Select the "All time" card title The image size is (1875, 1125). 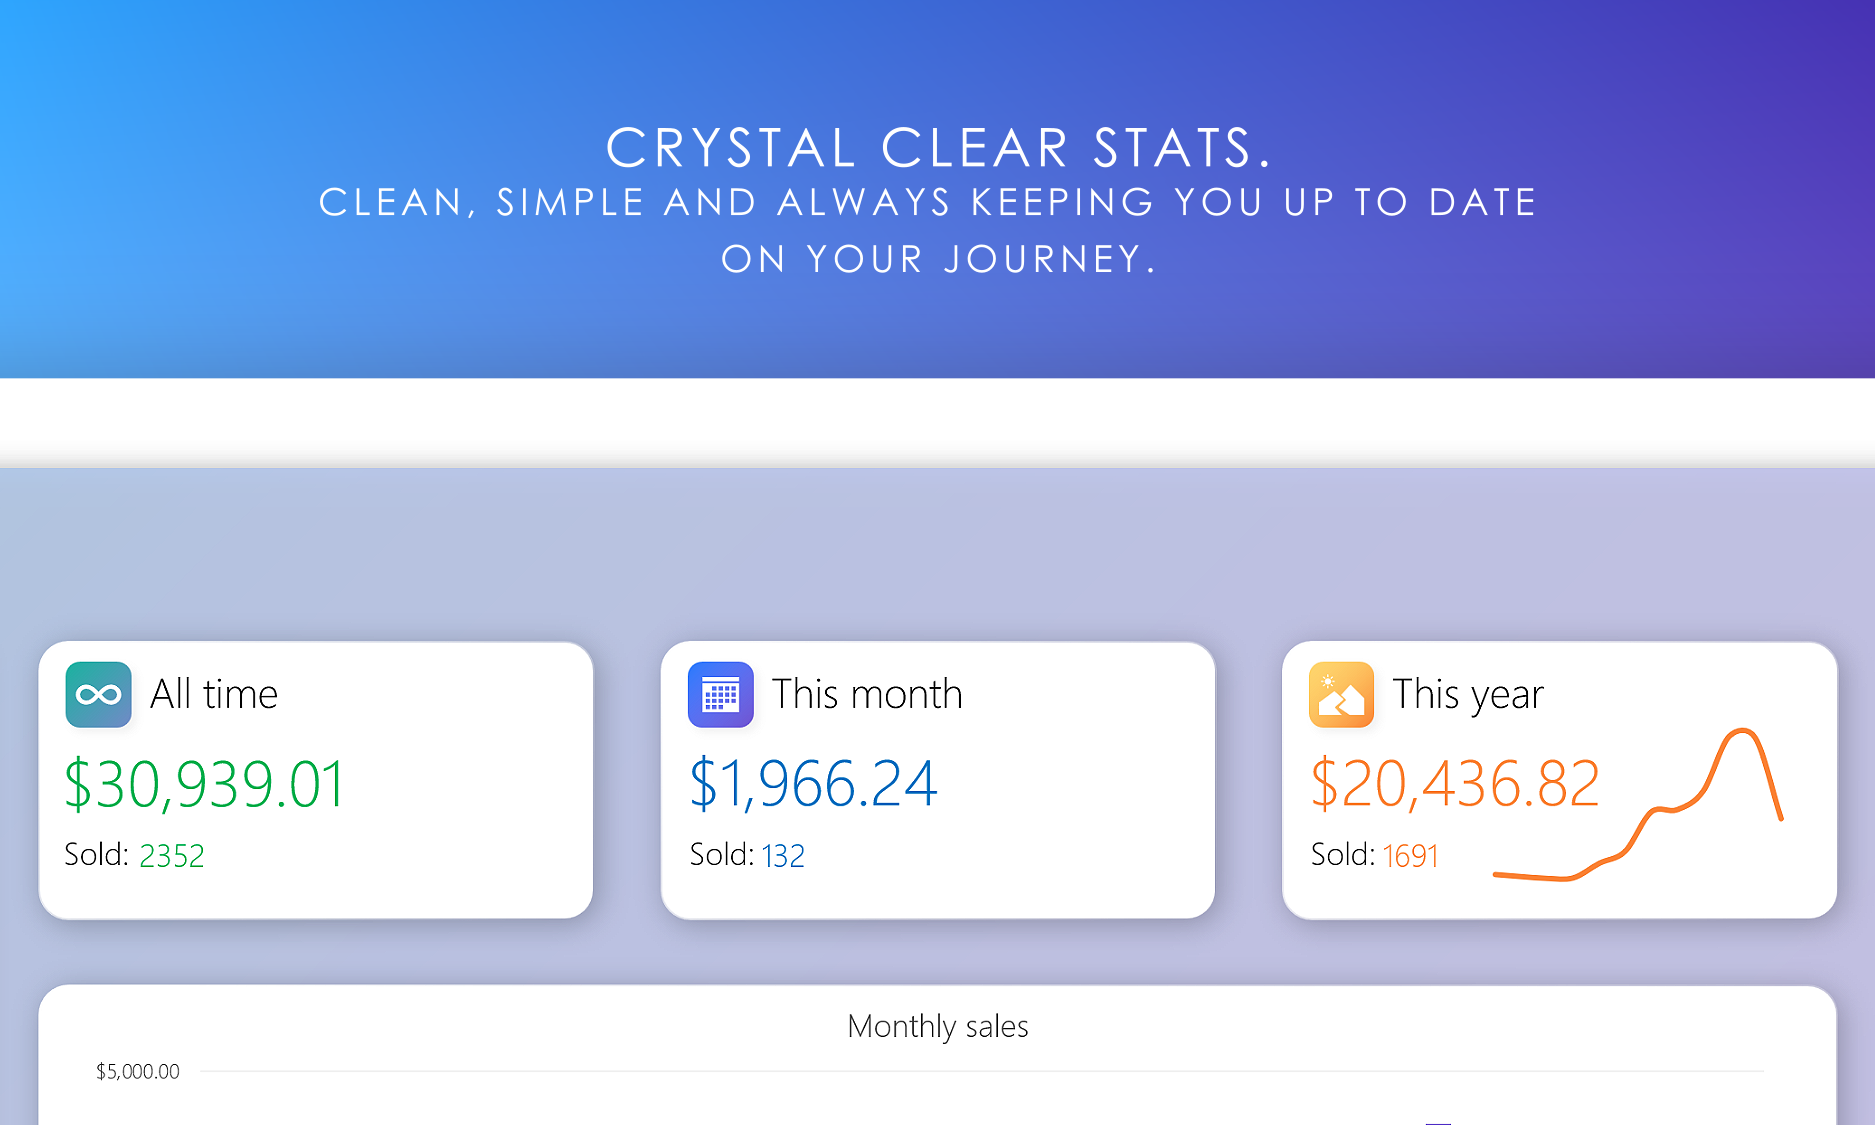pos(214,694)
